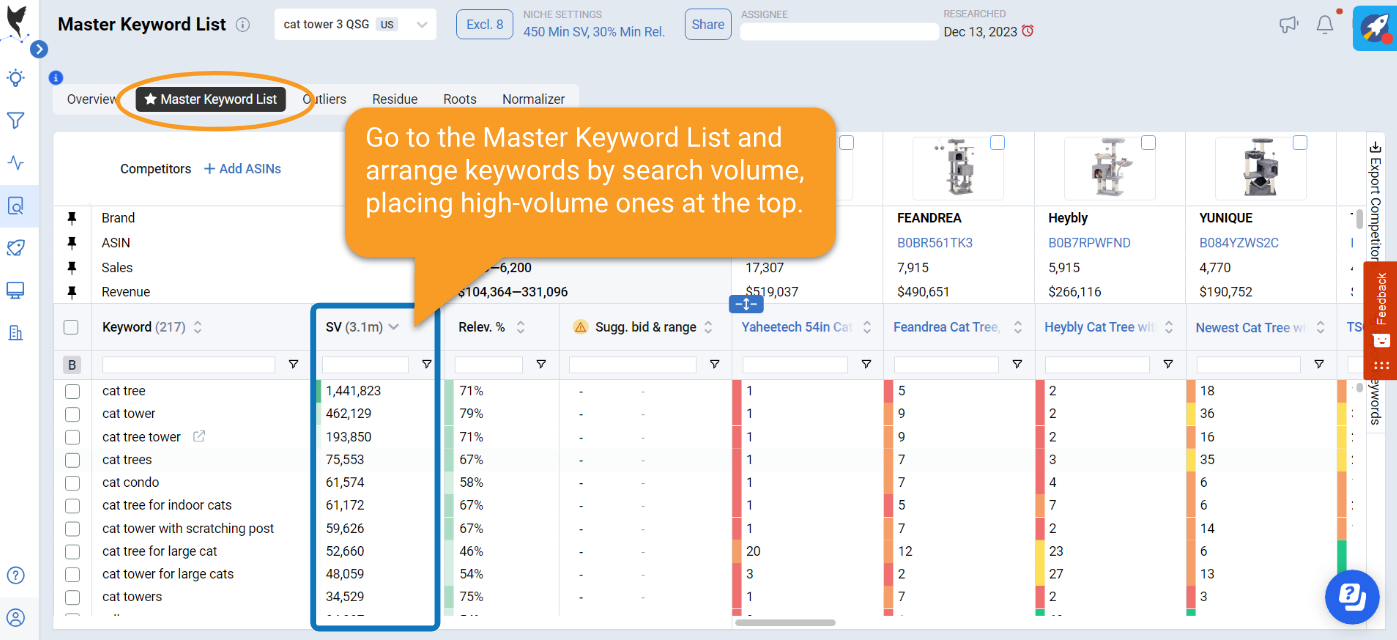Click the rocket icon in sidebar
This screenshot has height=640, width=1397.
[x=16, y=248]
